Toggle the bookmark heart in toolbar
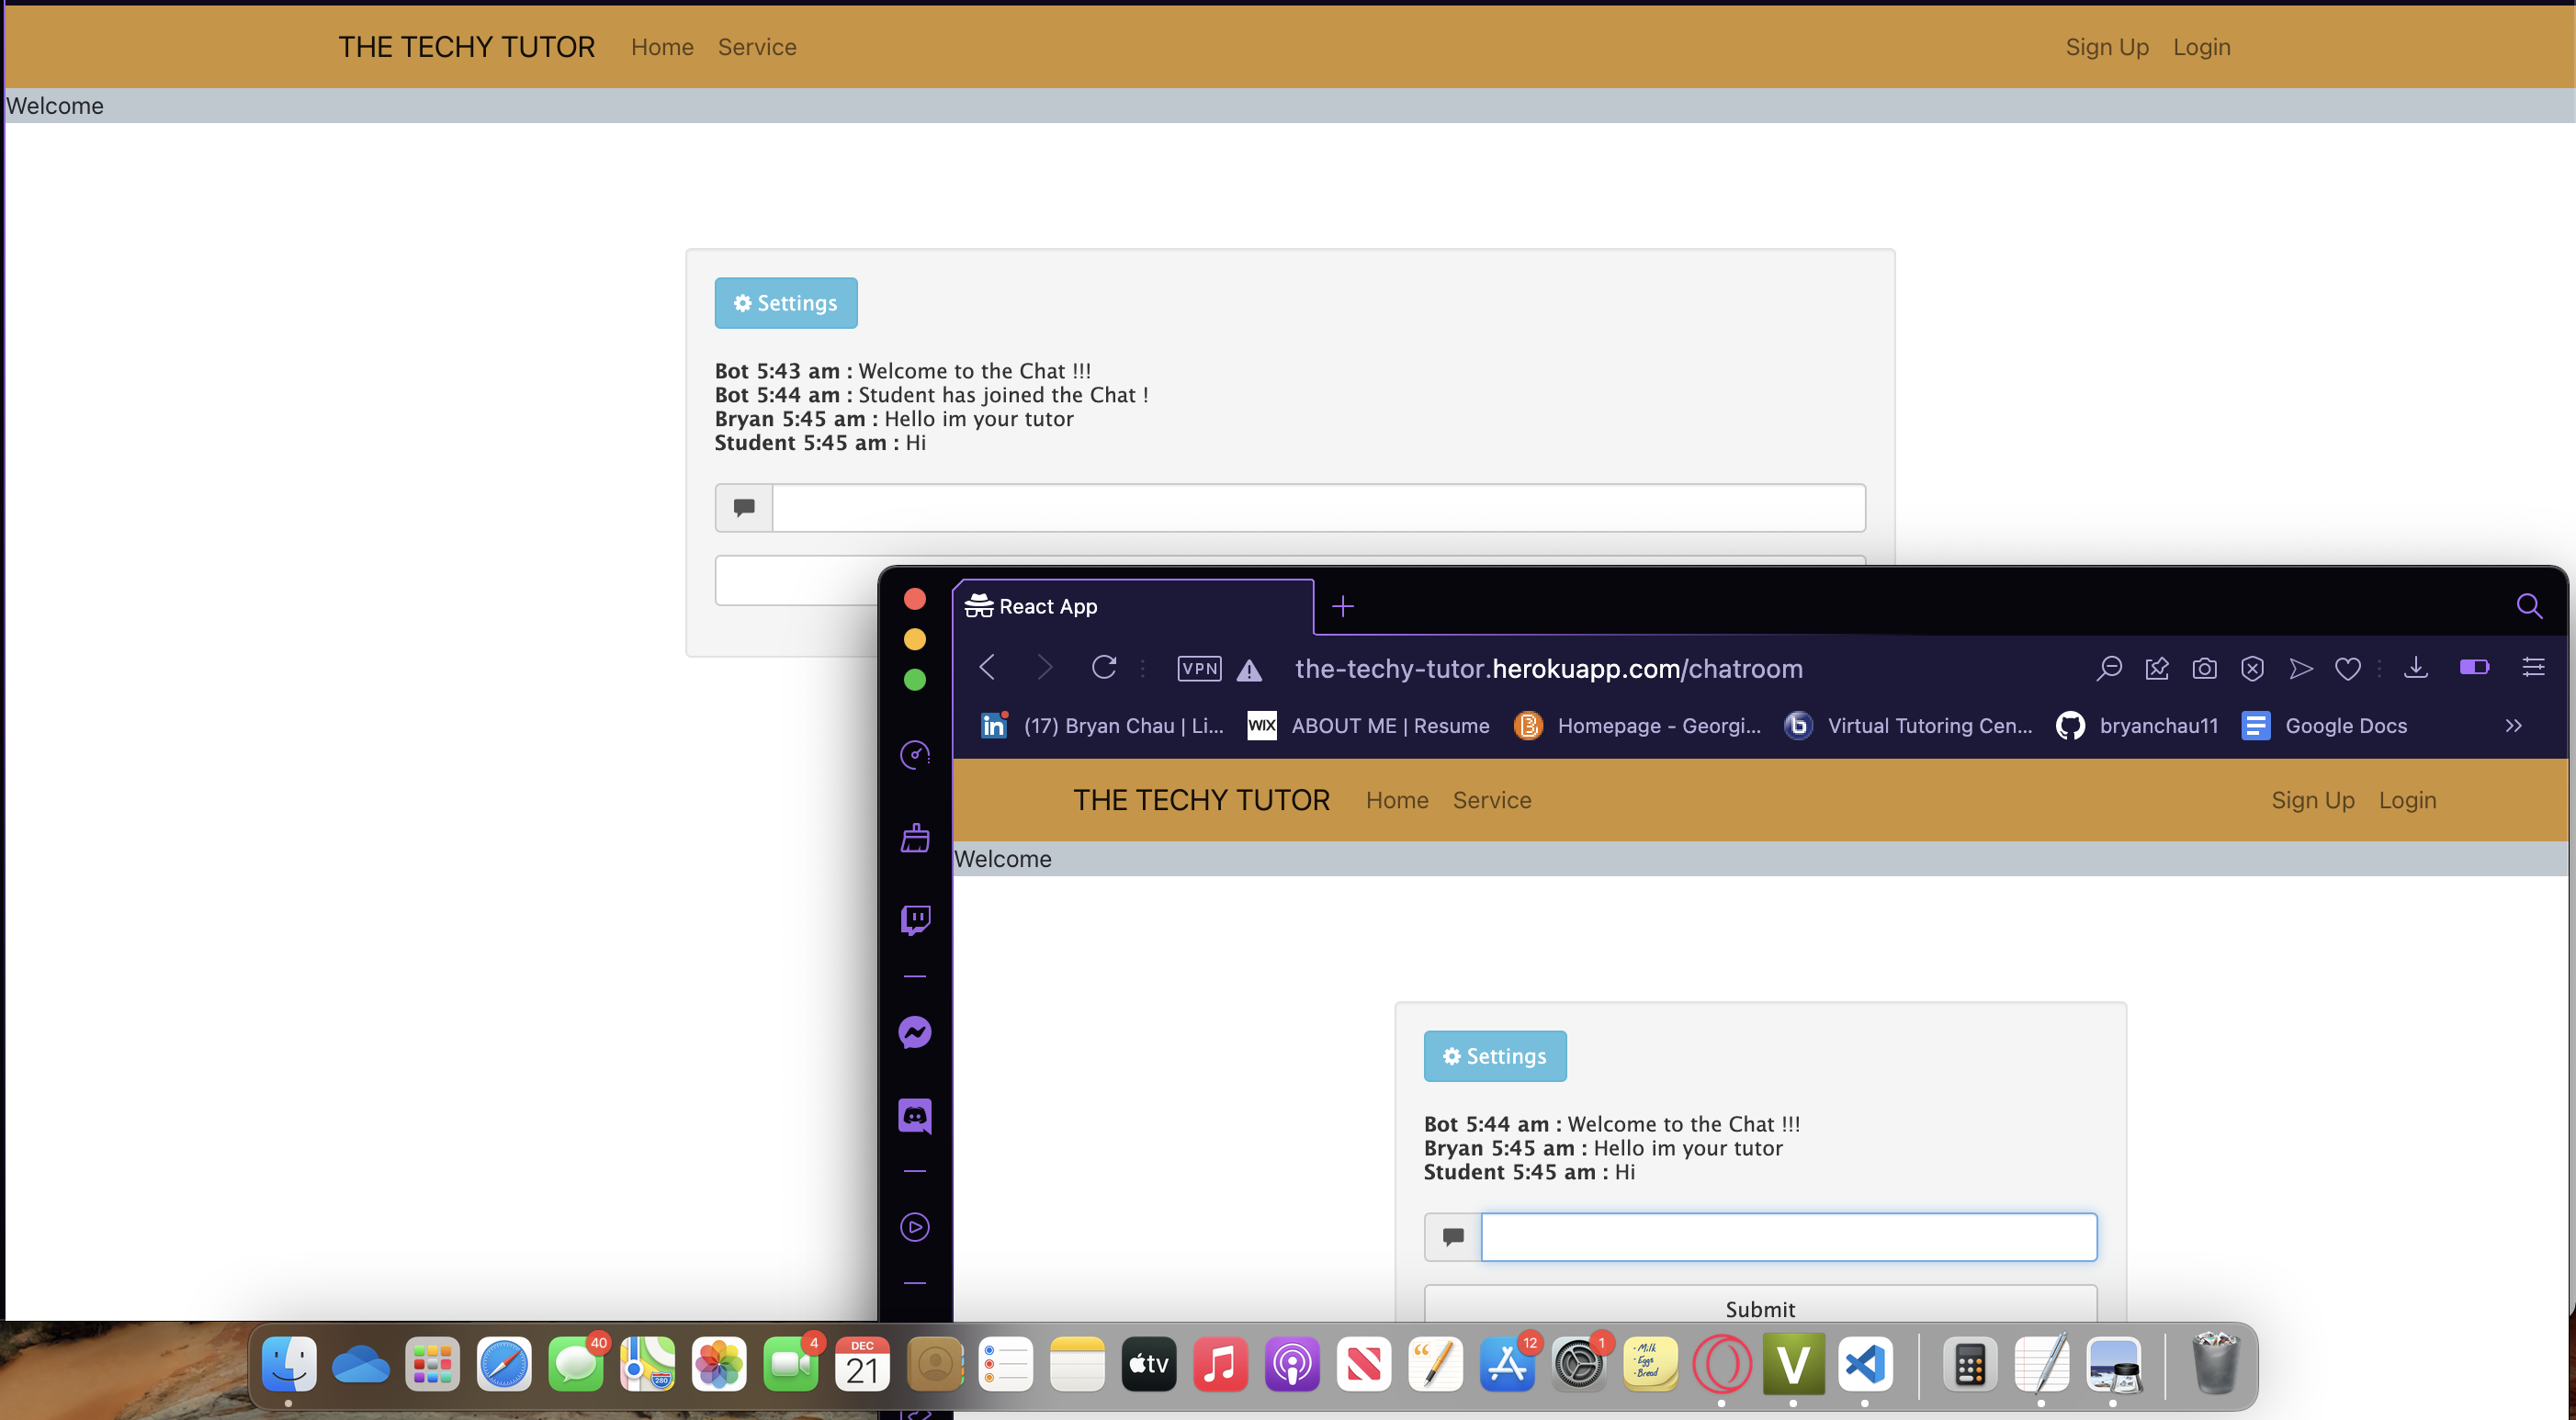2576x1420 pixels. point(2348,668)
